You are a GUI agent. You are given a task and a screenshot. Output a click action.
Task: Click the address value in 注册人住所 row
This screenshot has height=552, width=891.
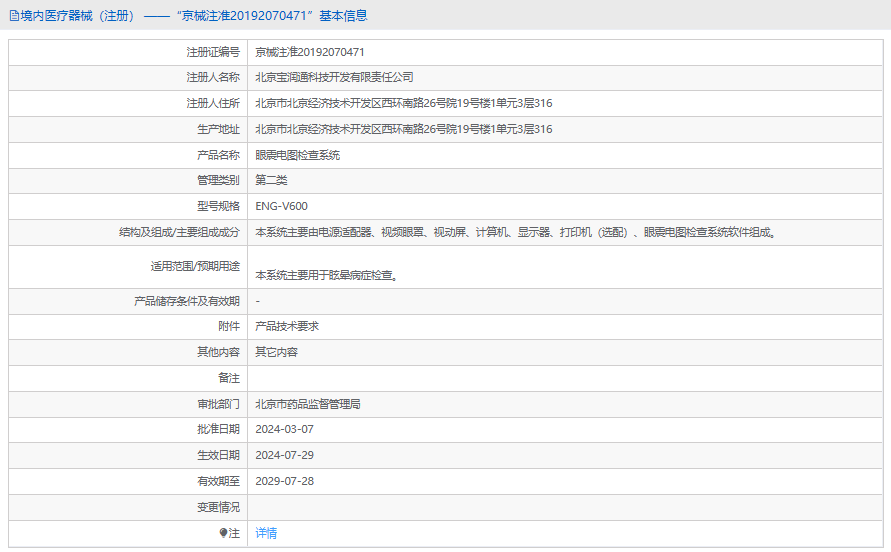coord(403,103)
